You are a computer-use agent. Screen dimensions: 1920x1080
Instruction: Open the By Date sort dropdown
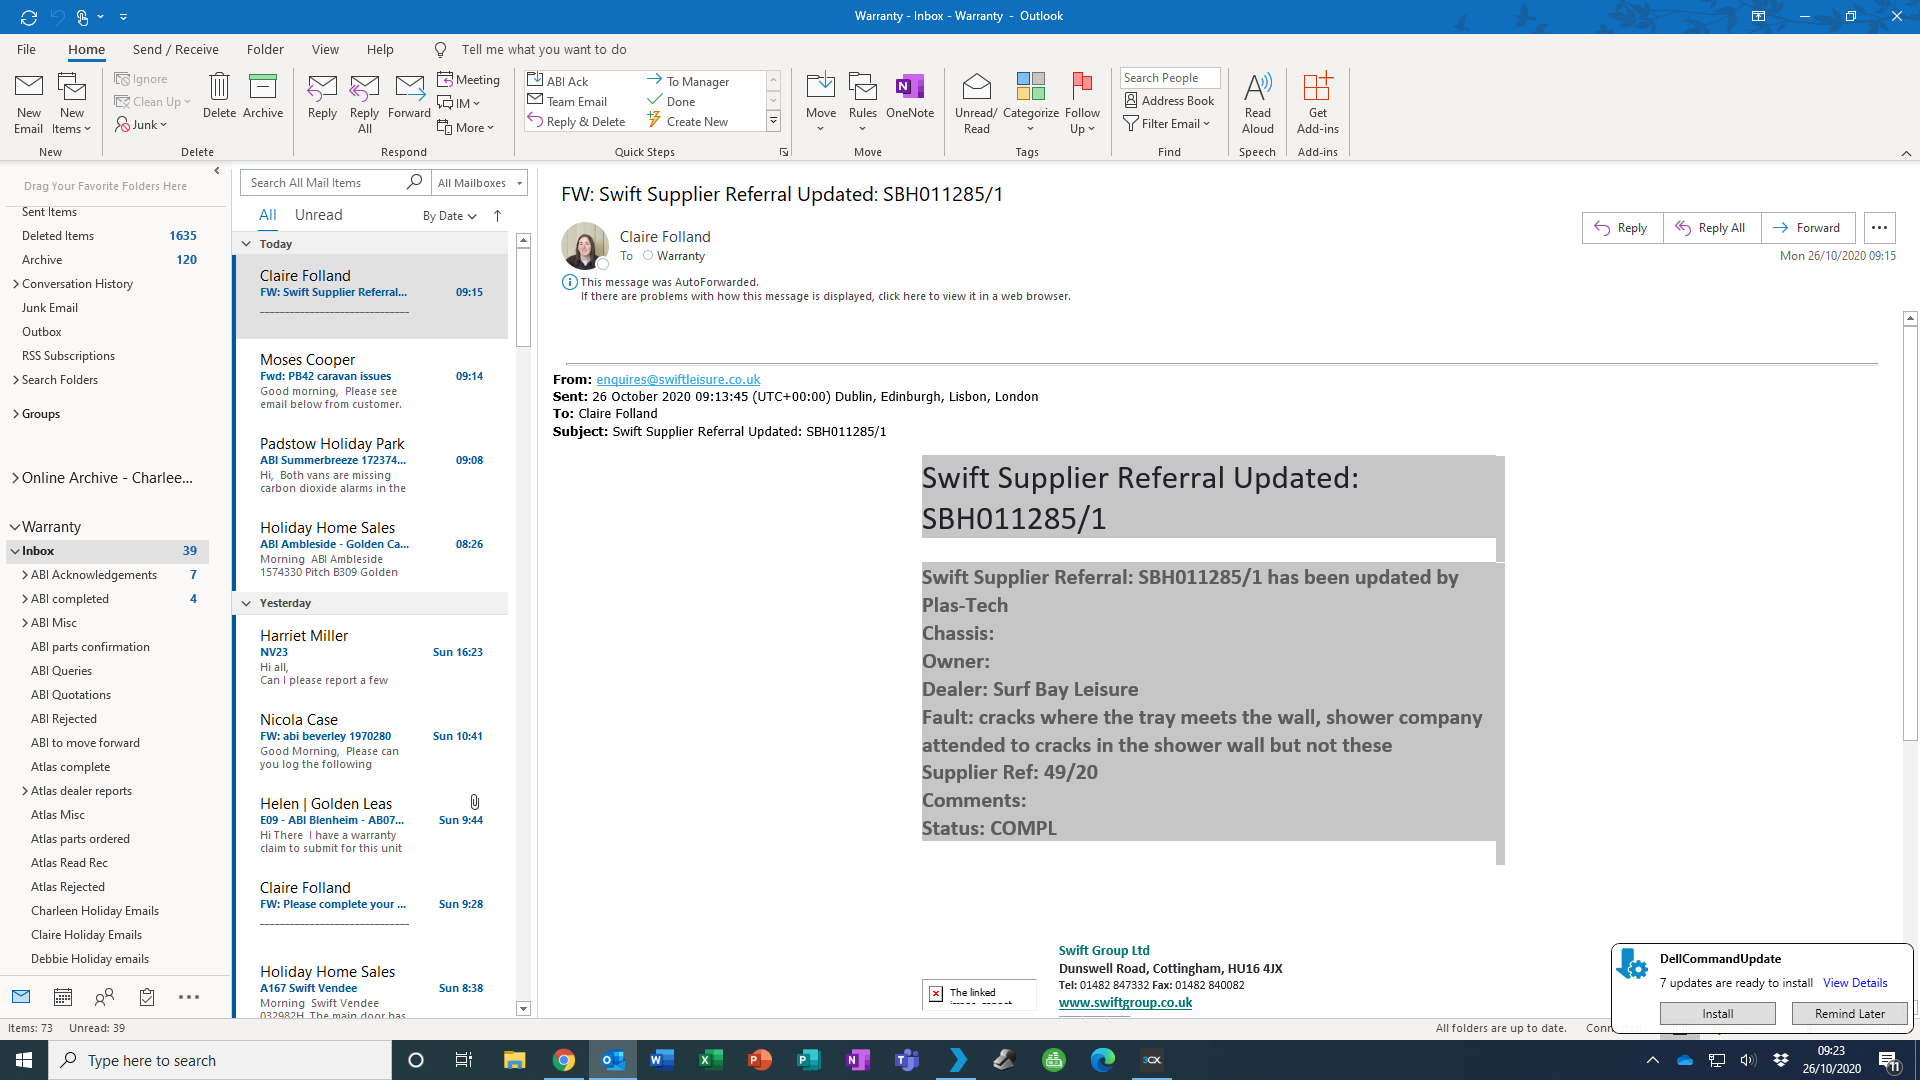click(x=449, y=216)
